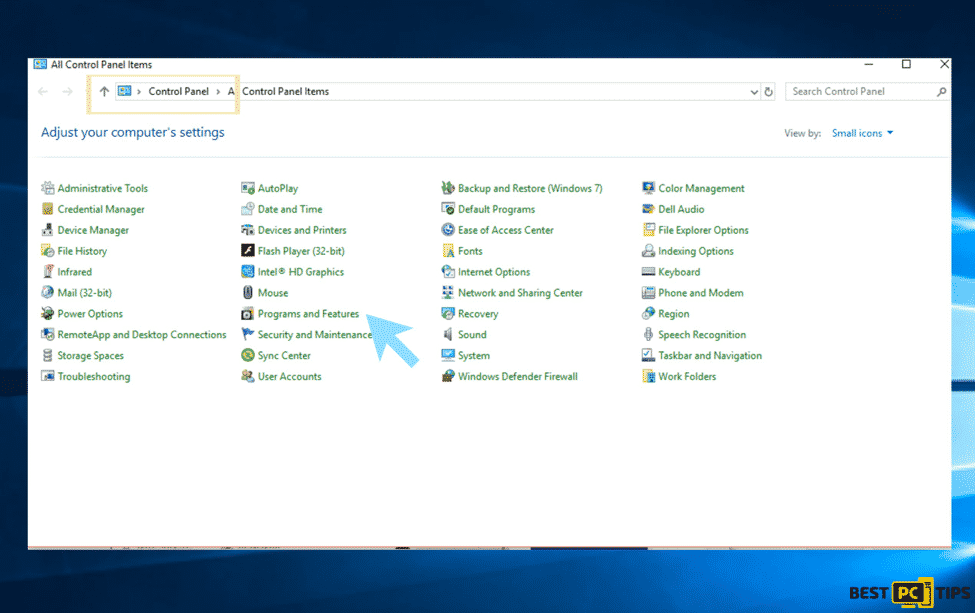Image resolution: width=975 pixels, height=613 pixels.
Task: Click the Flash Player icon
Action: tap(247, 251)
